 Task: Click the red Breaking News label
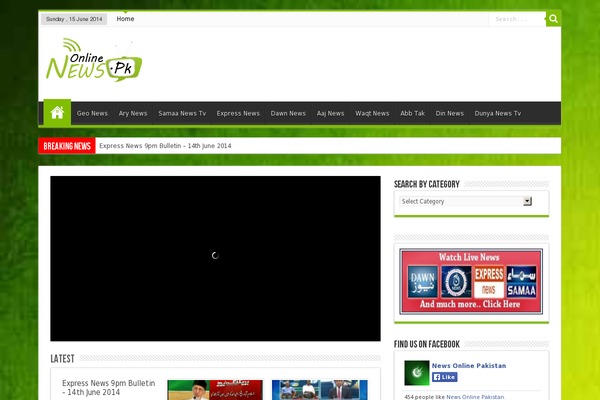[67, 146]
